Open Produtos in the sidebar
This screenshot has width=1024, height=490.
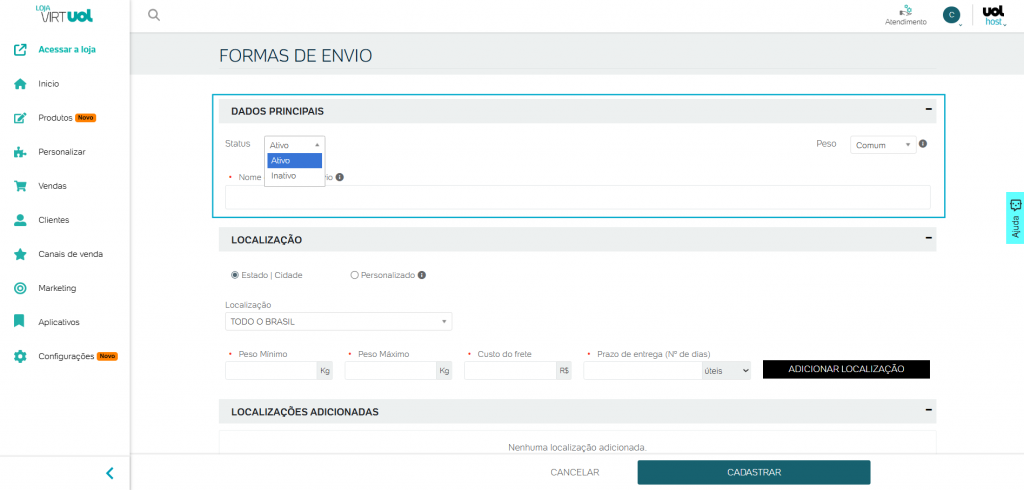click(x=55, y=118)
